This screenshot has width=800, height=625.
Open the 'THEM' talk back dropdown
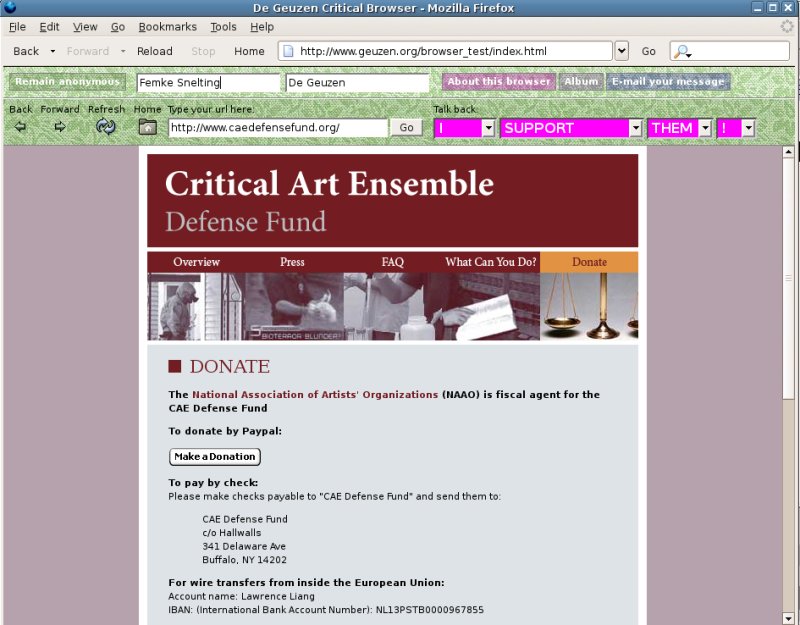pyautogui.click(x=705, y=128)
